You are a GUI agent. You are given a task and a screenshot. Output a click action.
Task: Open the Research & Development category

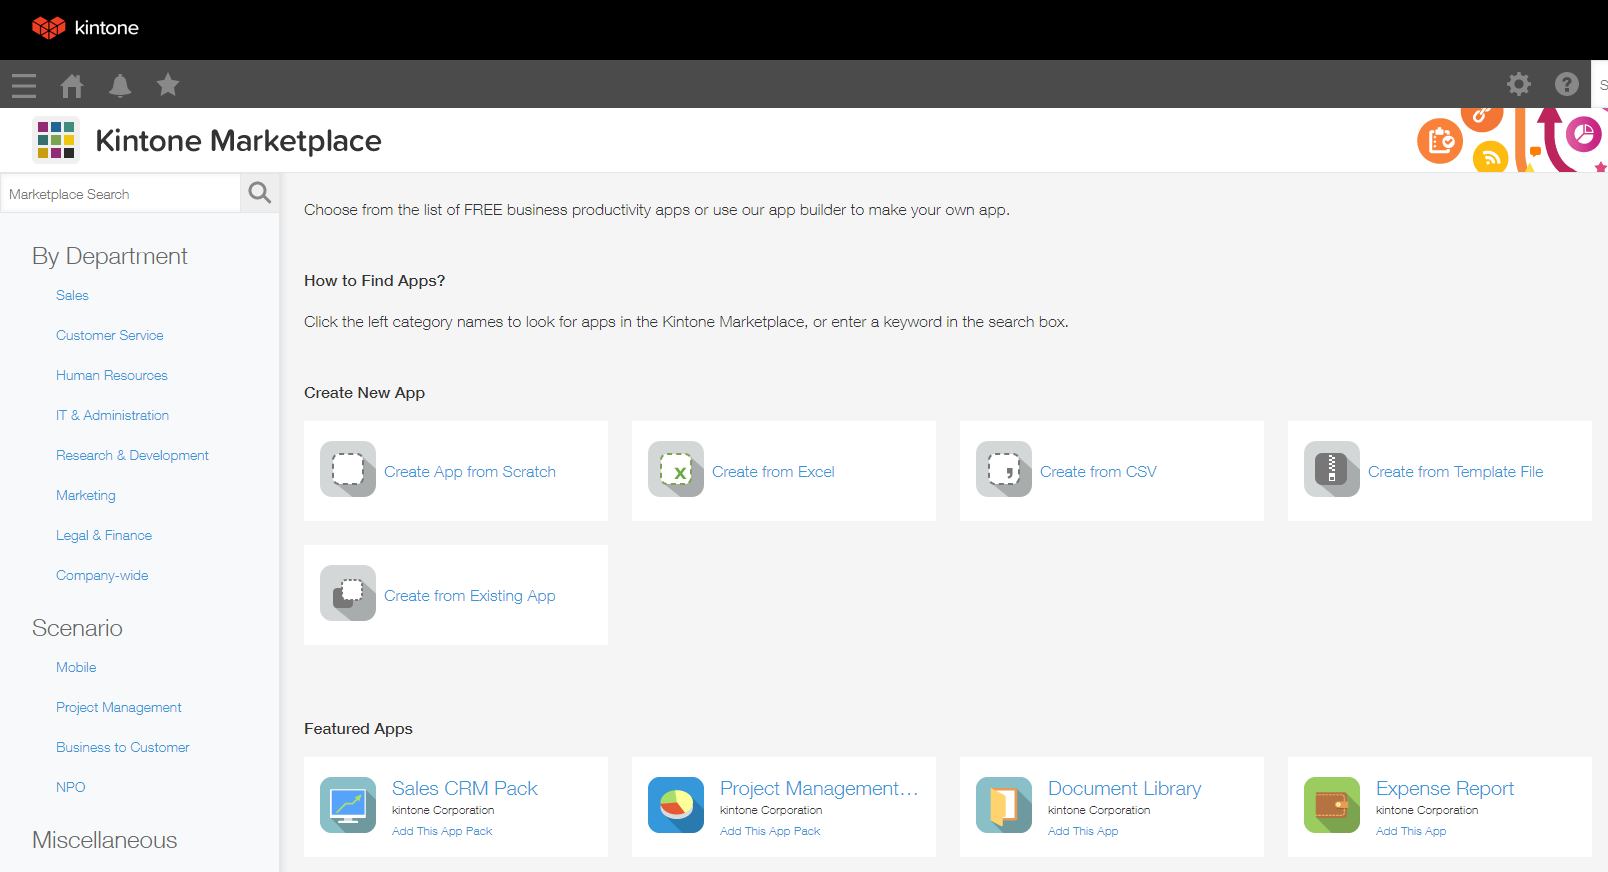pyautogui.click(x=133, y=456)
